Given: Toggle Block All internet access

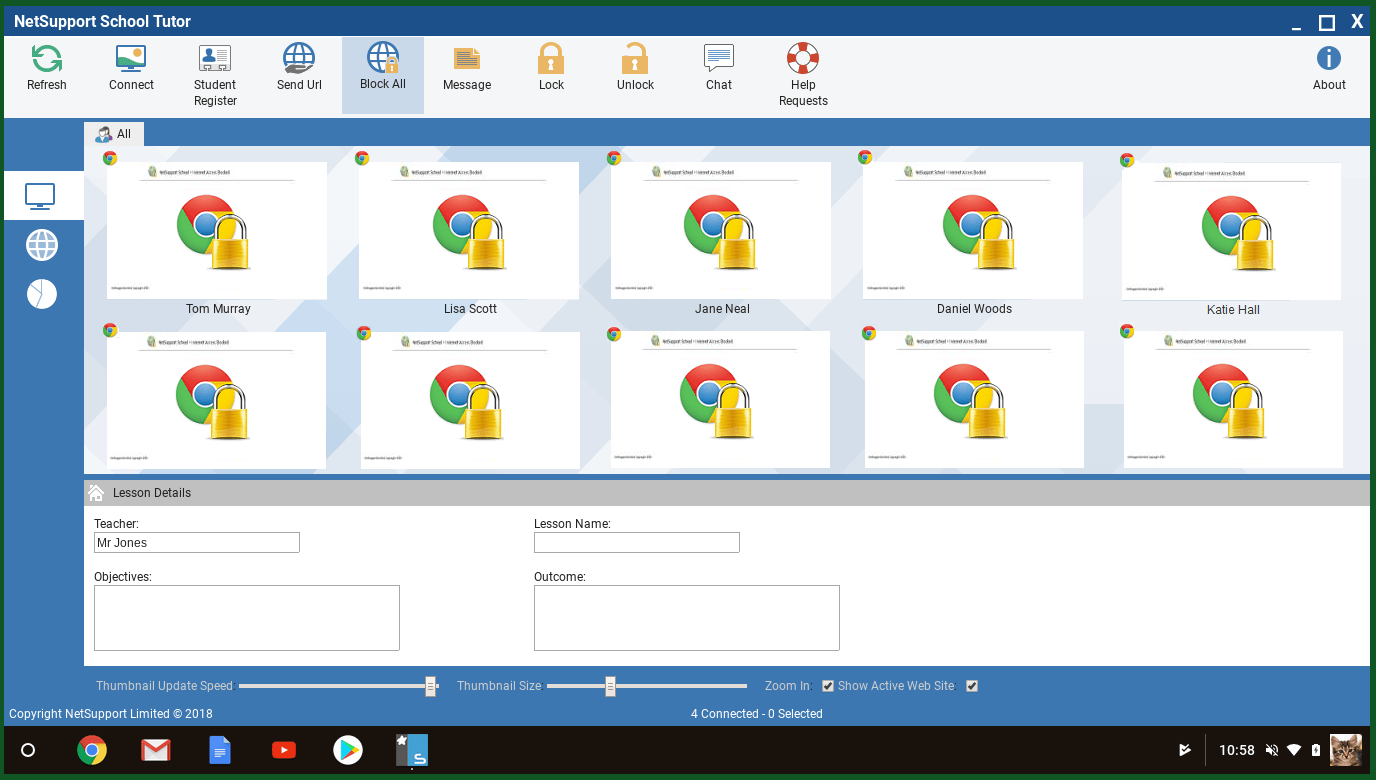Looking at the screenshot, I should [x=383, y=68].
